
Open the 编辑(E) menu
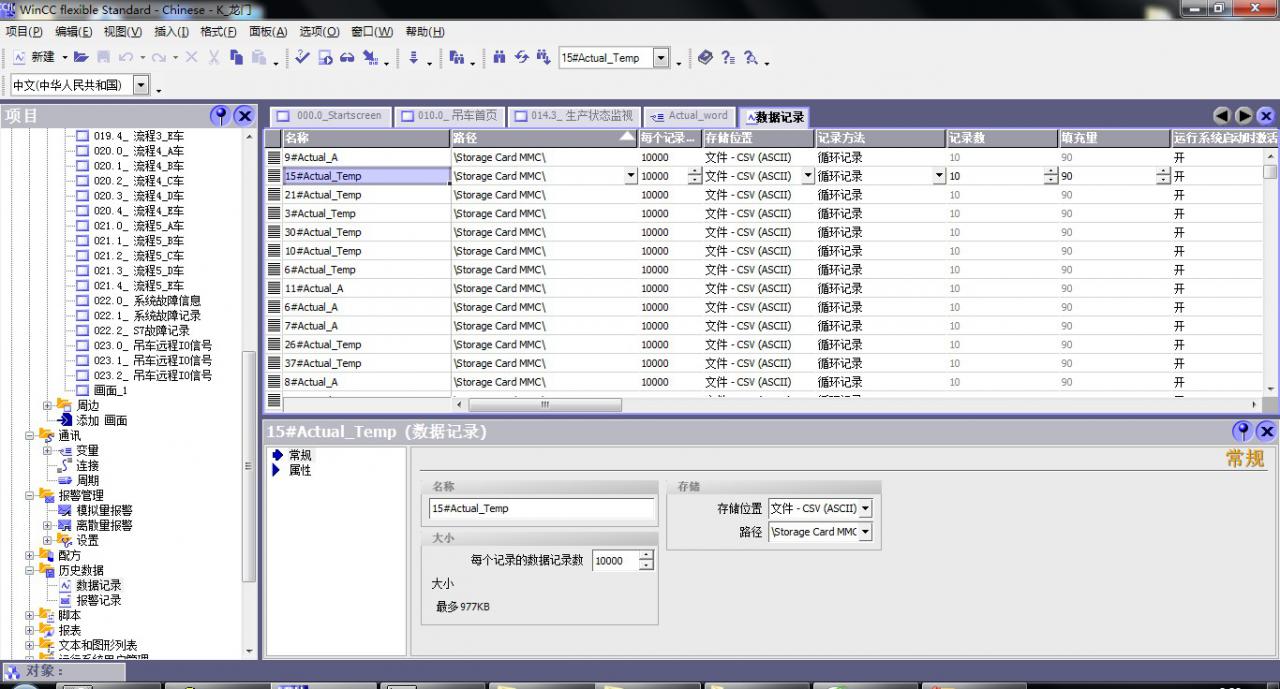[74, 32]
